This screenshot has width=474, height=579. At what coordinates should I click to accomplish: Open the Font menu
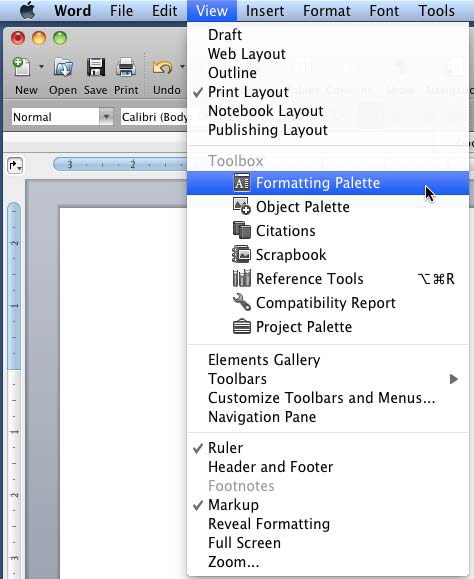384,10
